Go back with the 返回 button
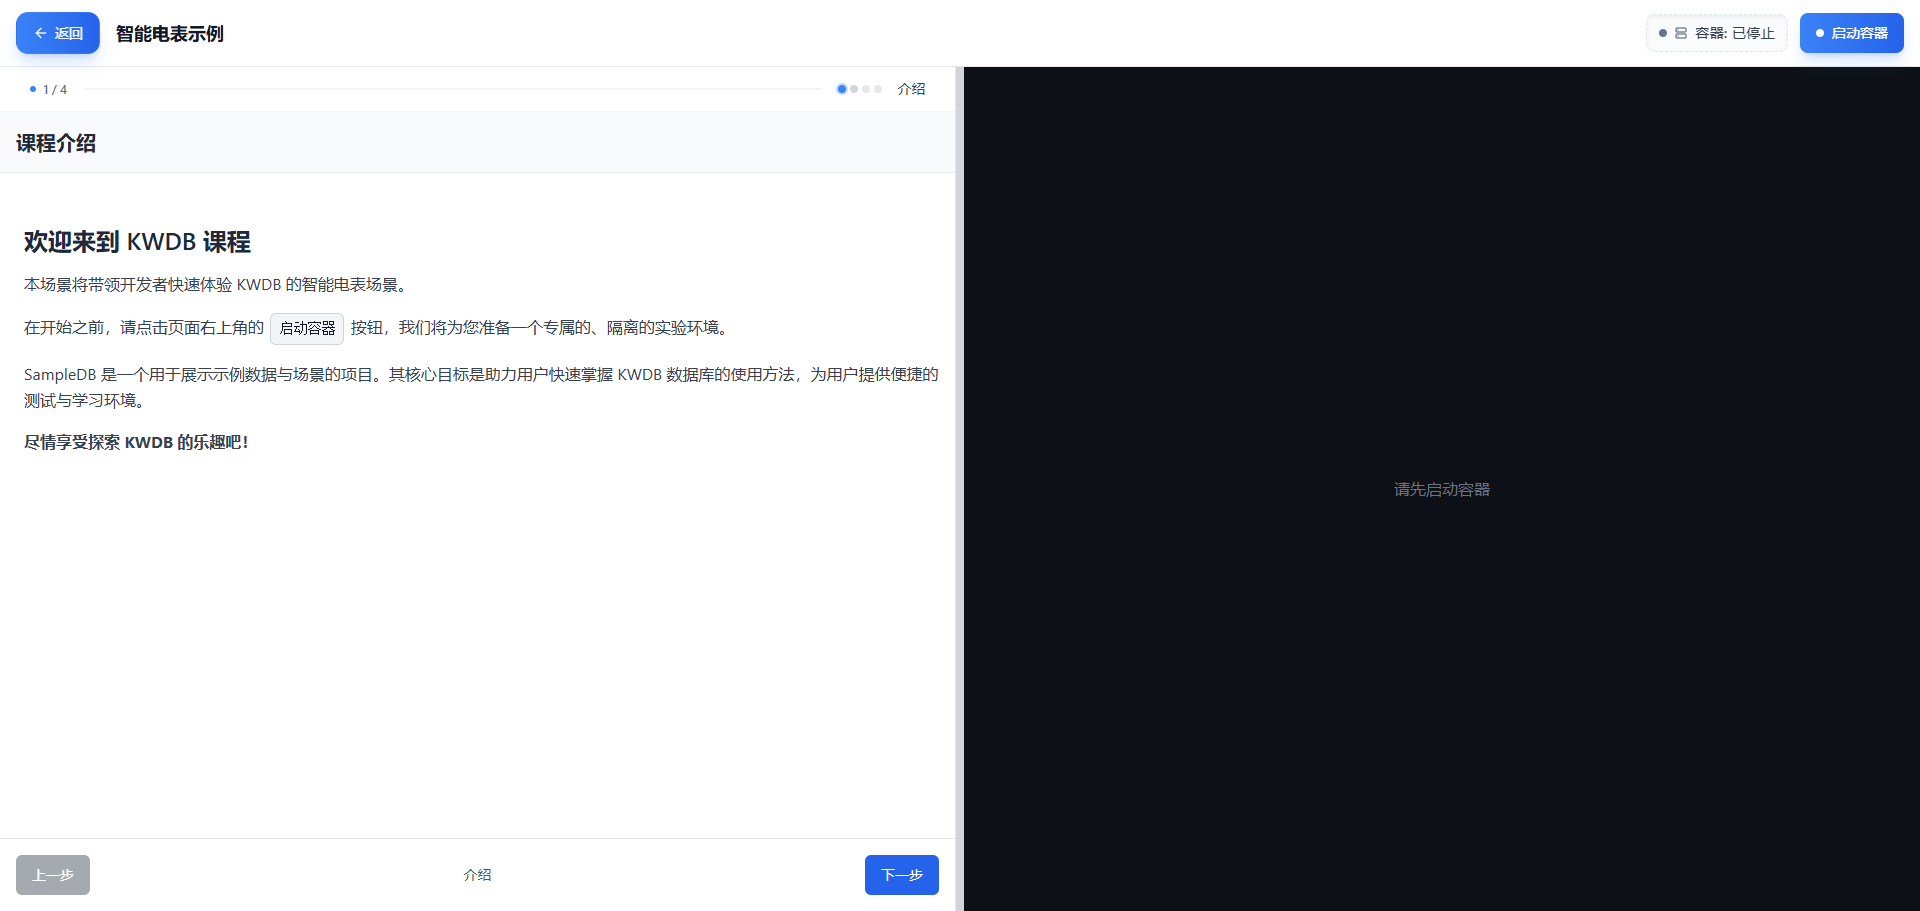This screenshot has height=911, width=1920. [57, 33]
